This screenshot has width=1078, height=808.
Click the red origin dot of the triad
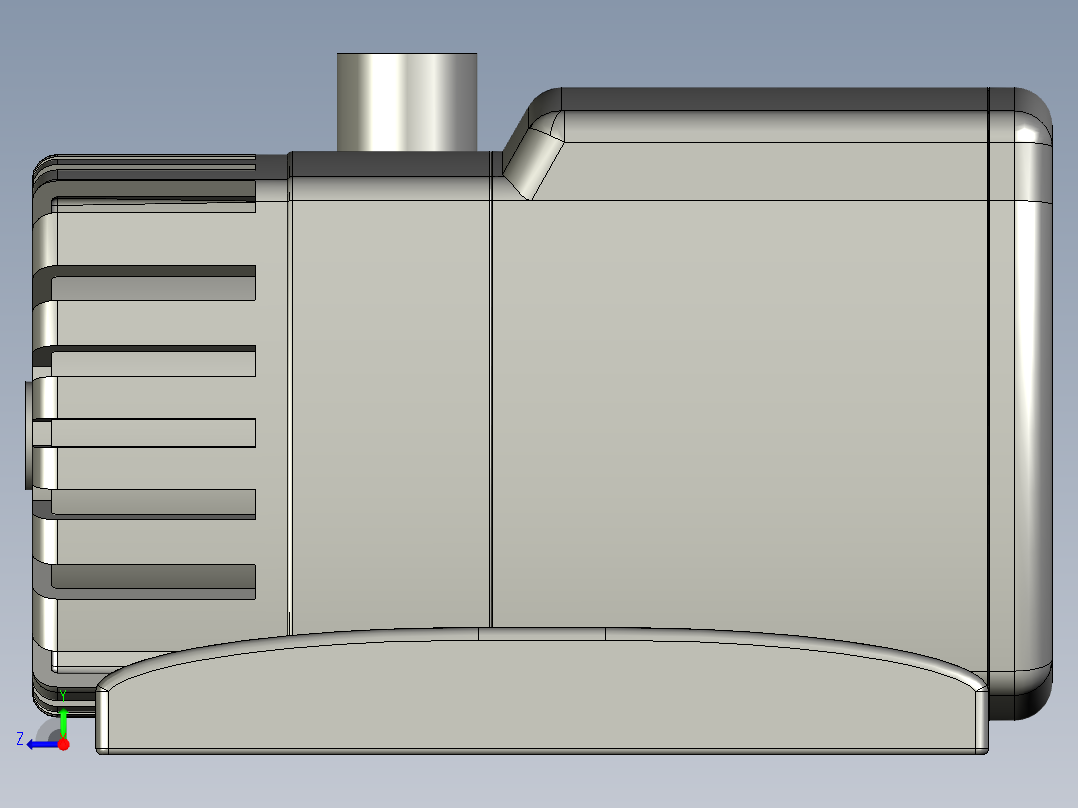63,744
